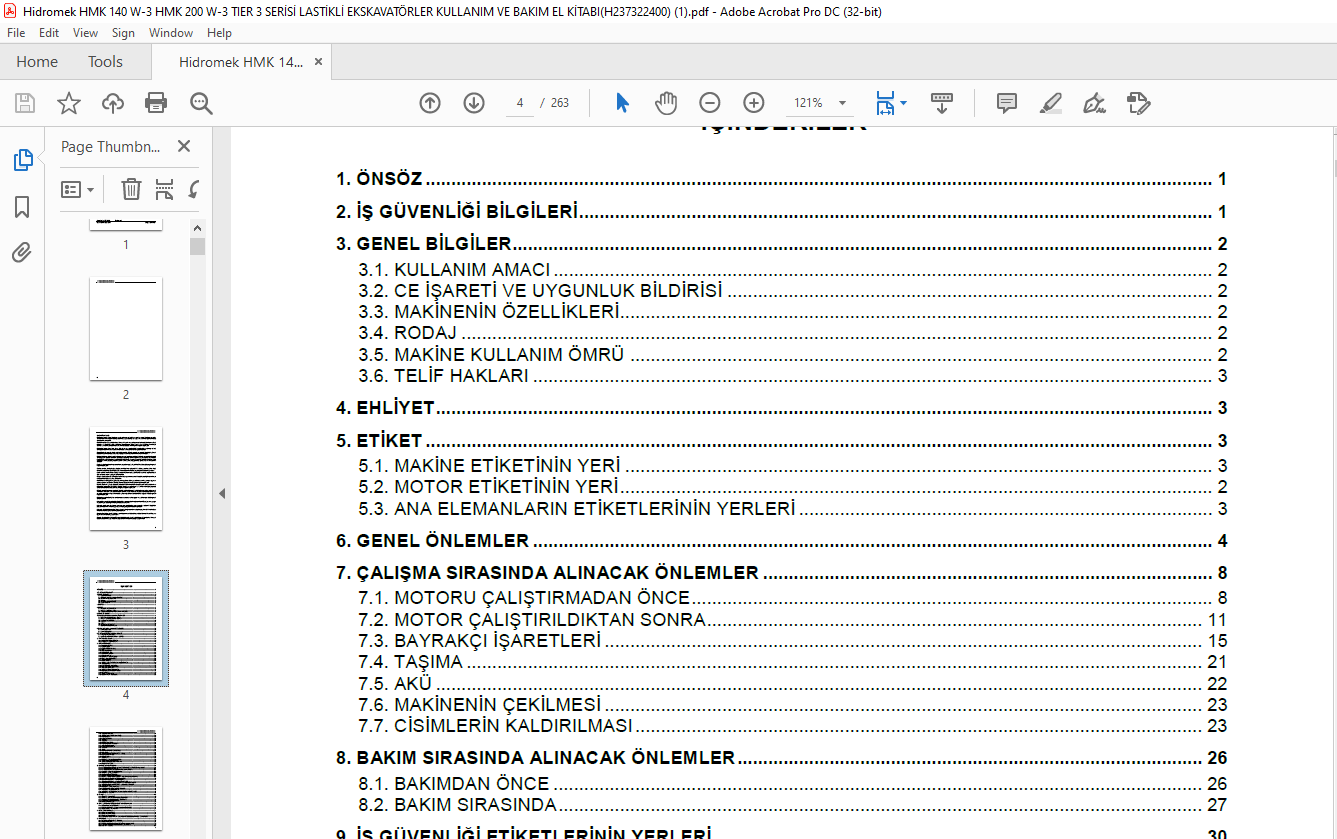Click entry 8.2. BAKIM SIRASINDA
This screenshot has height=839, width=1337.
(793, 805)
